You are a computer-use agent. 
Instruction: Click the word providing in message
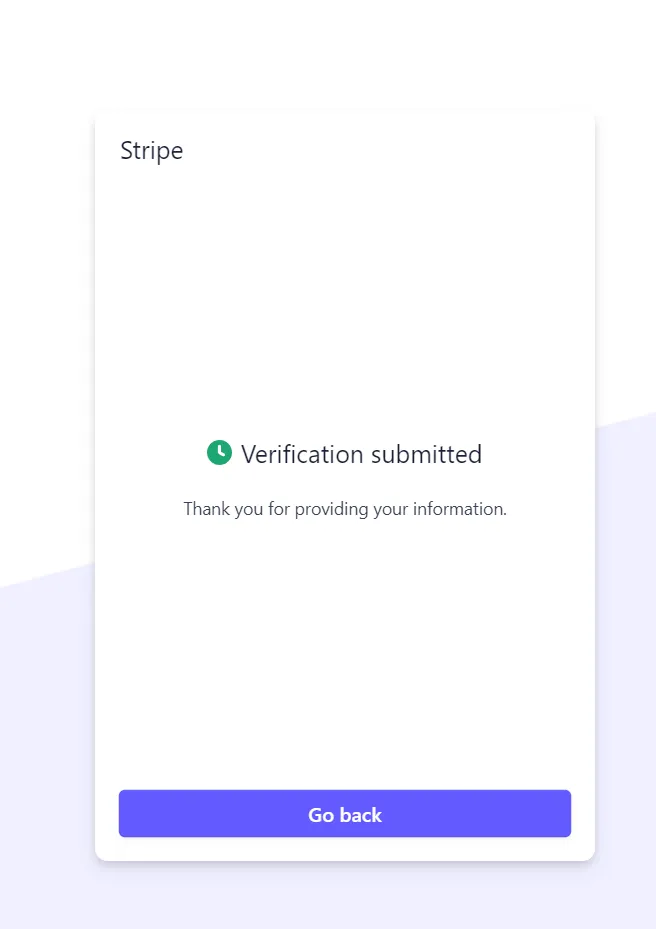pyautogui.click(x=331, y=510)
